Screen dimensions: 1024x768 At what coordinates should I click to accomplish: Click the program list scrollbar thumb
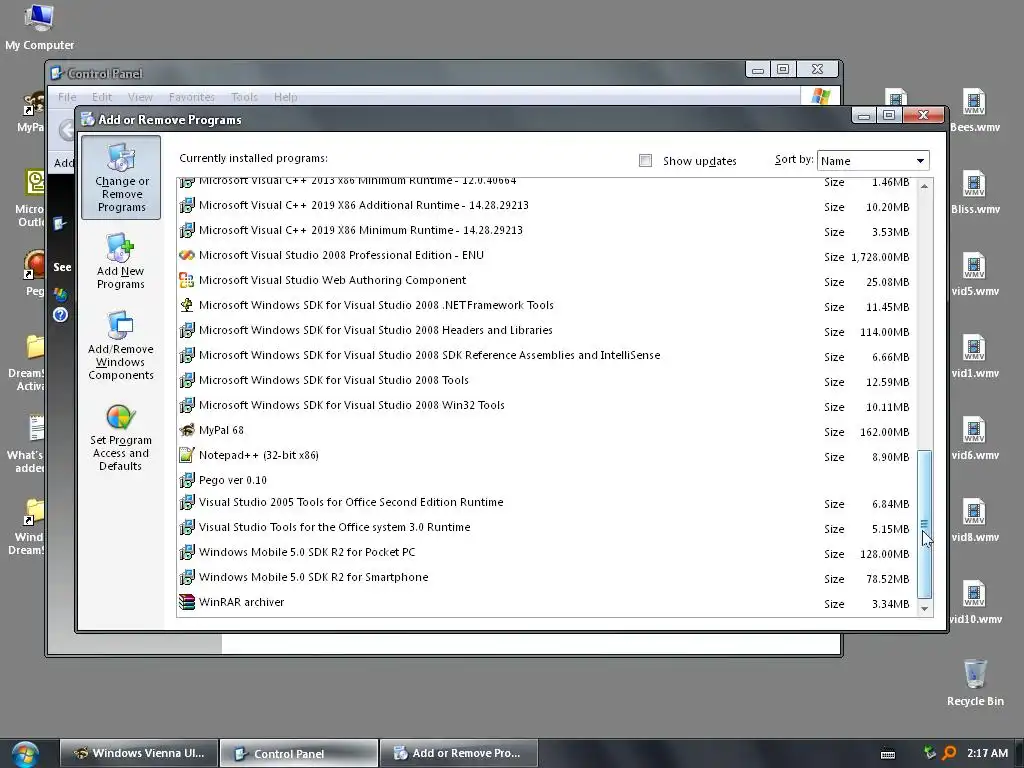[x=924, y=524]
